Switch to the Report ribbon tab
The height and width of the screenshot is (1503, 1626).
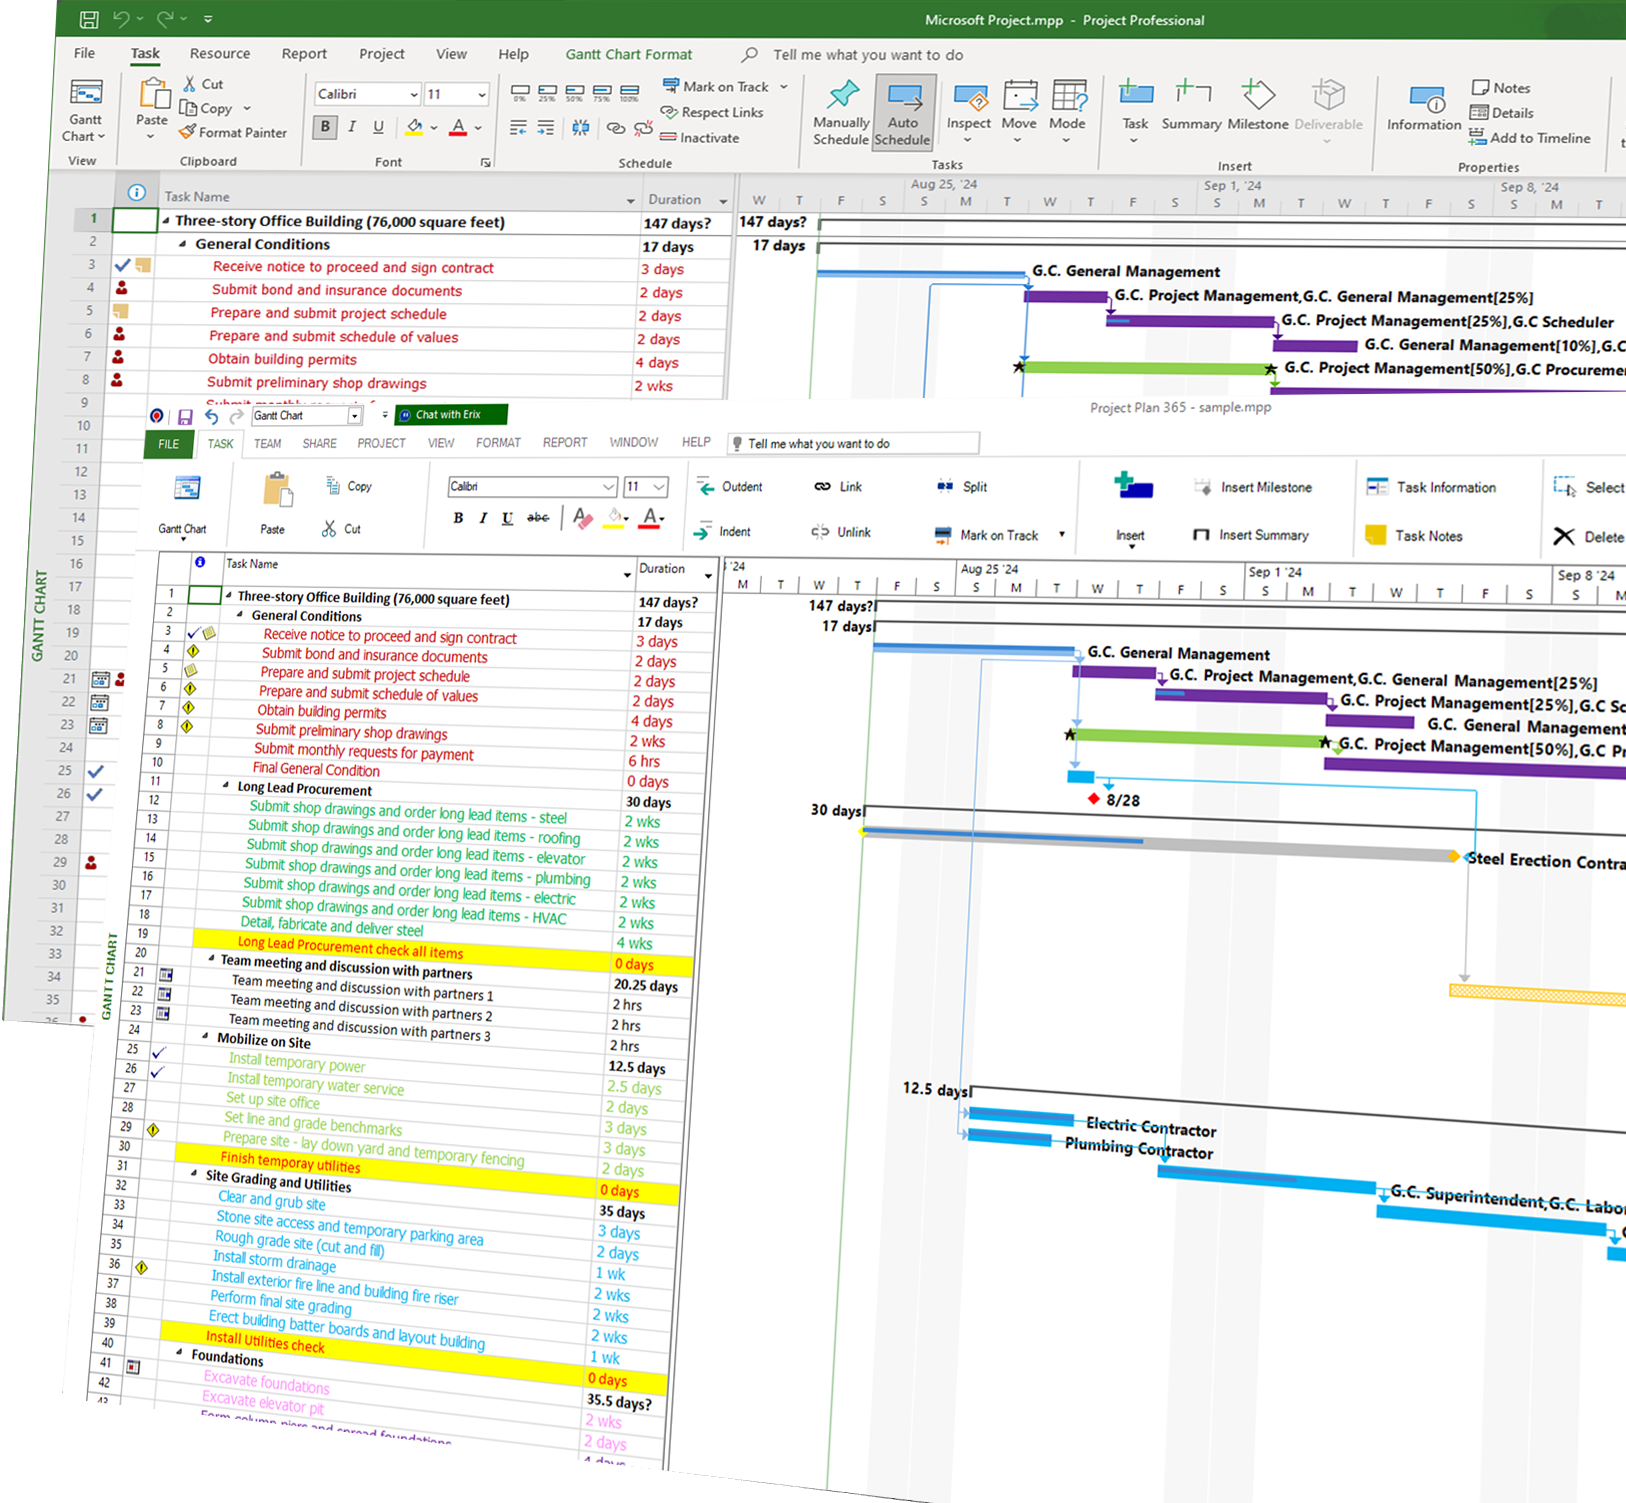coord(304,54)
